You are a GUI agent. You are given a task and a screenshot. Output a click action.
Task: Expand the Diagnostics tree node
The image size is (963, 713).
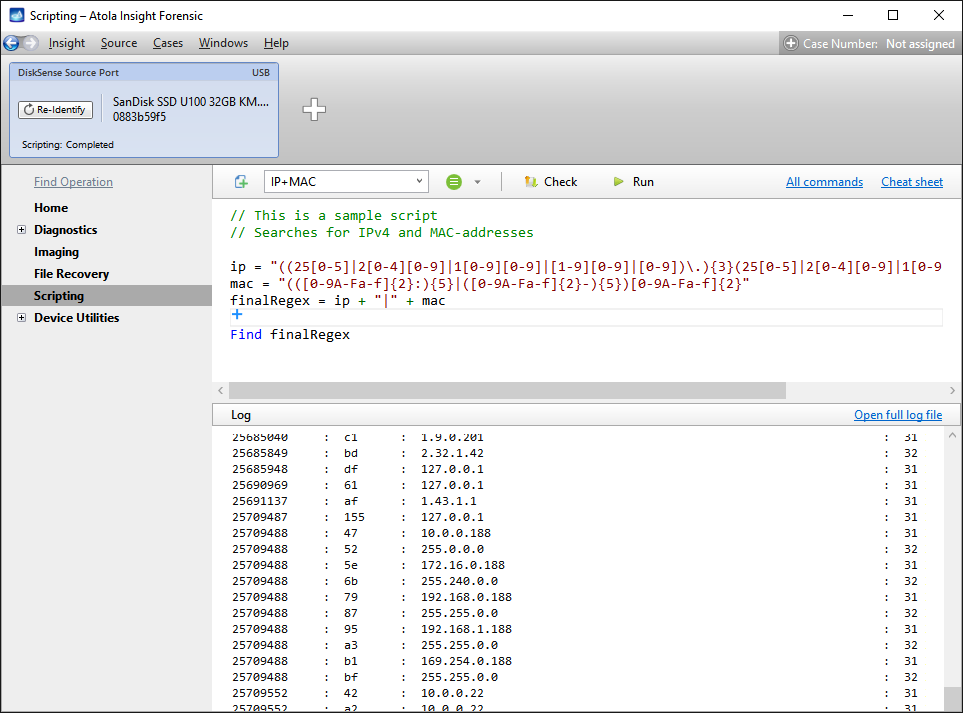point(21,230)
